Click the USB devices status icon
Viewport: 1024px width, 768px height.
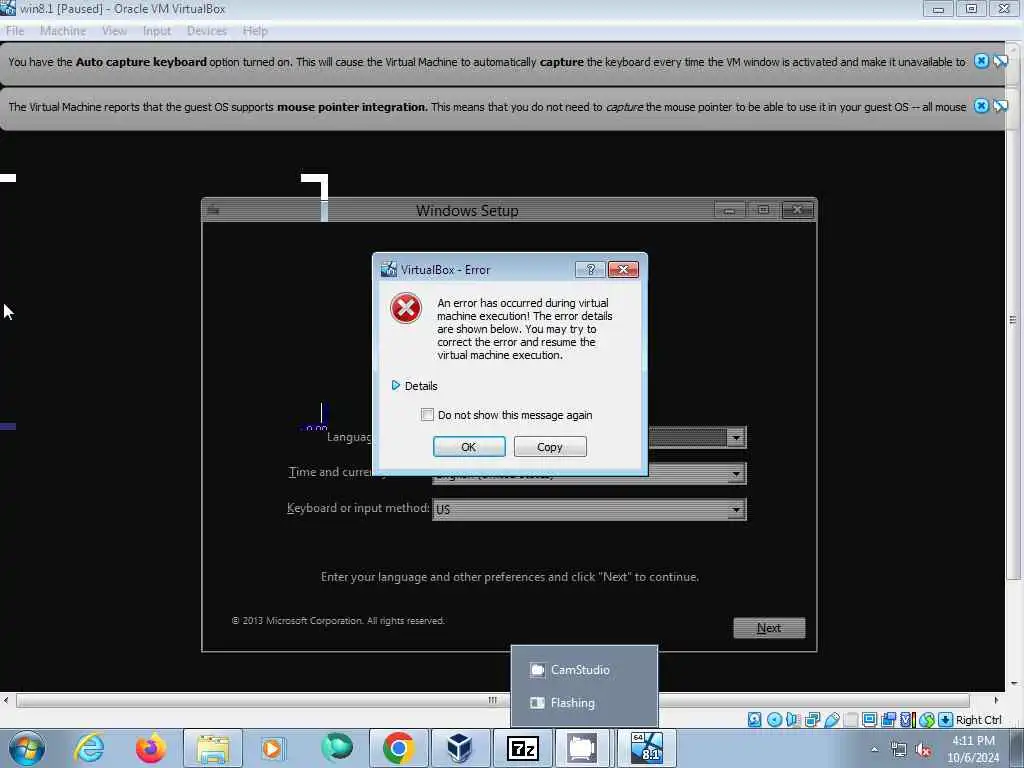(831, 720)
